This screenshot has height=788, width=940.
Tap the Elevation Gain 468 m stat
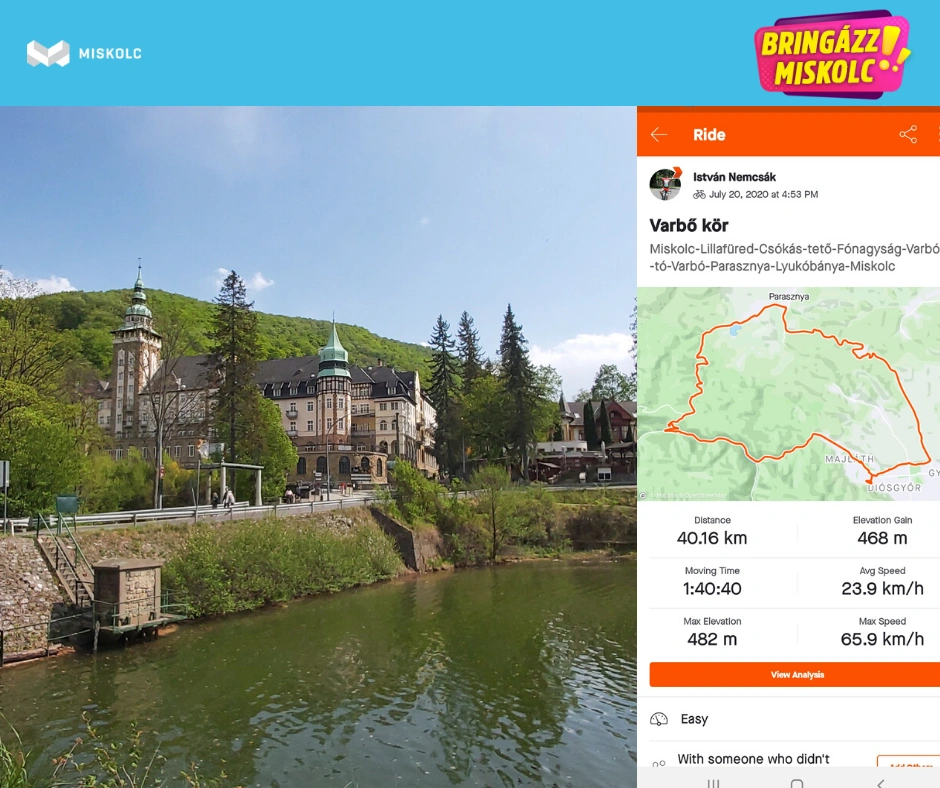point(882,531)
